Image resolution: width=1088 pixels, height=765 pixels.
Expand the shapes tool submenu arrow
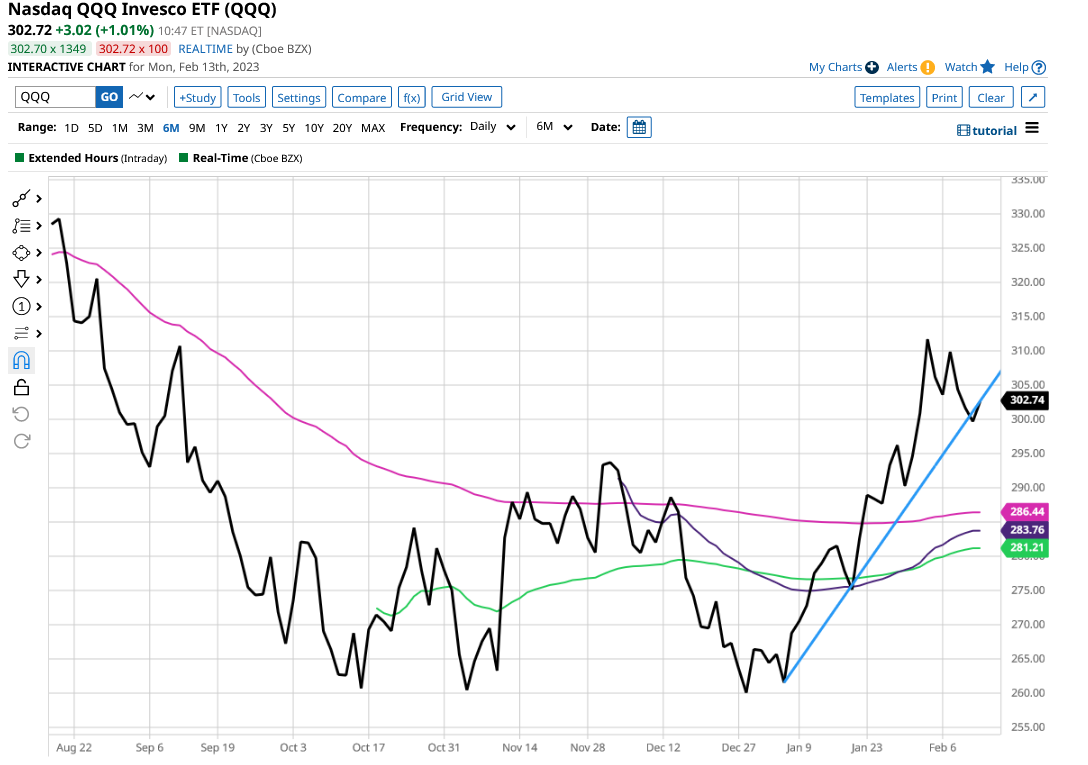39,253
